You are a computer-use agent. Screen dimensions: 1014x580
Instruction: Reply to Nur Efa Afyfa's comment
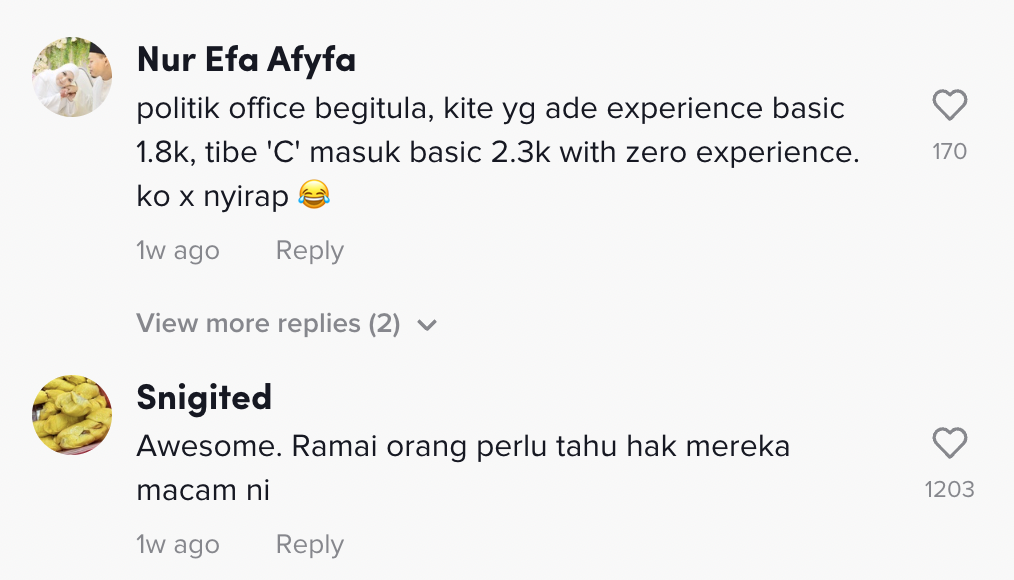[309, 251]
